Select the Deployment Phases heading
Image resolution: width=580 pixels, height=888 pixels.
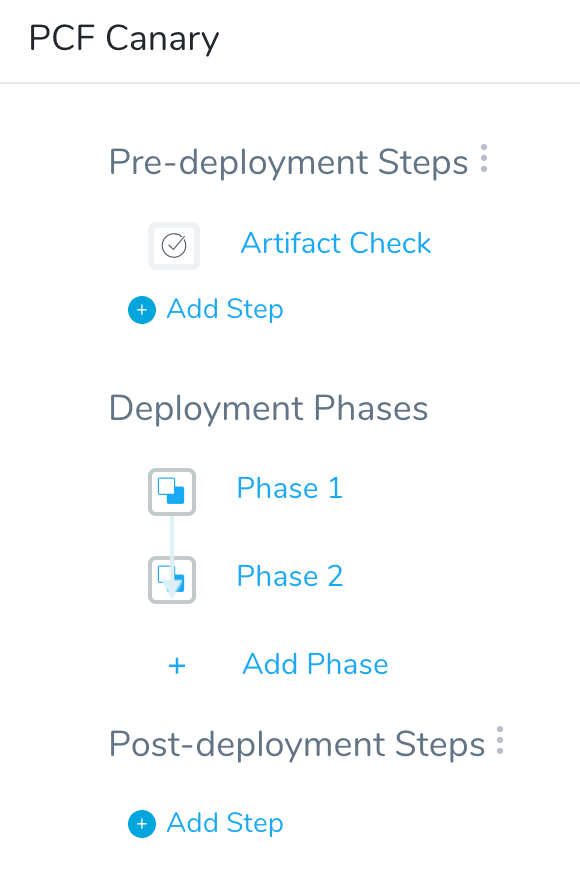(268, 408)
